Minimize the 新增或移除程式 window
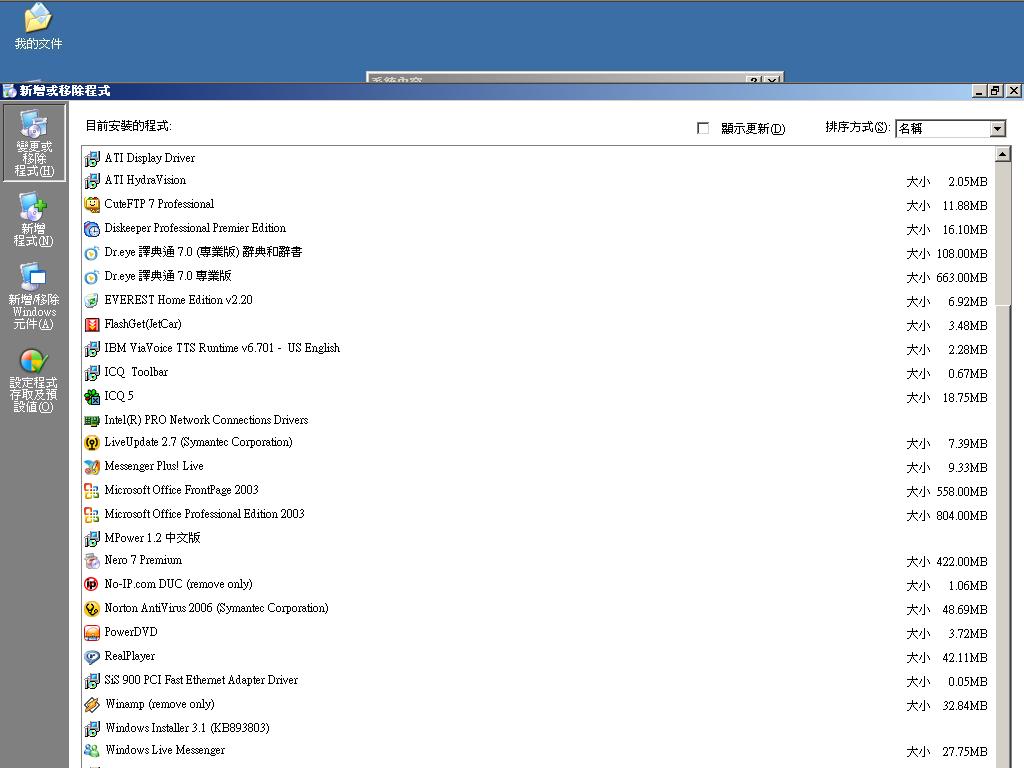The width and height of the screenshot is (1024, 768). click(x=979, y=91)
